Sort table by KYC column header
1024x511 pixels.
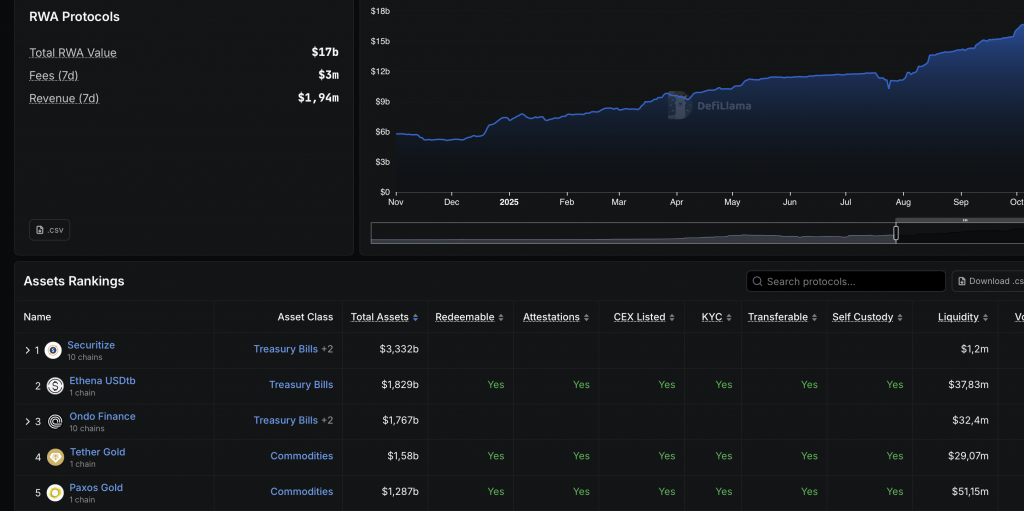click(712, 317)
